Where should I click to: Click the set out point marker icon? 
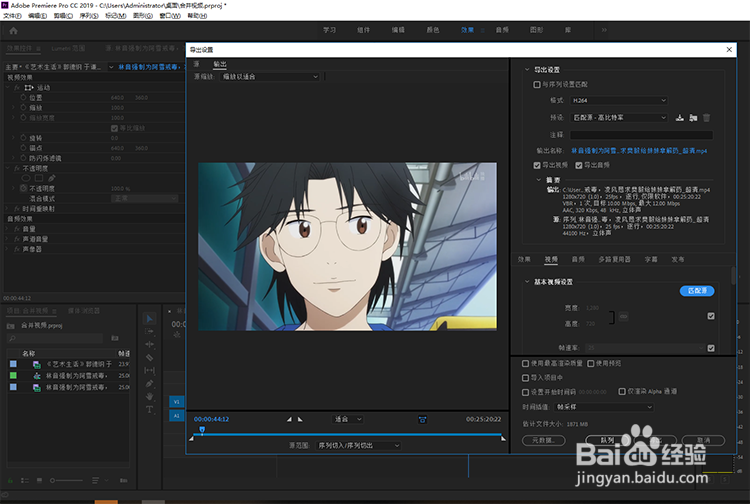pos(300,419)
